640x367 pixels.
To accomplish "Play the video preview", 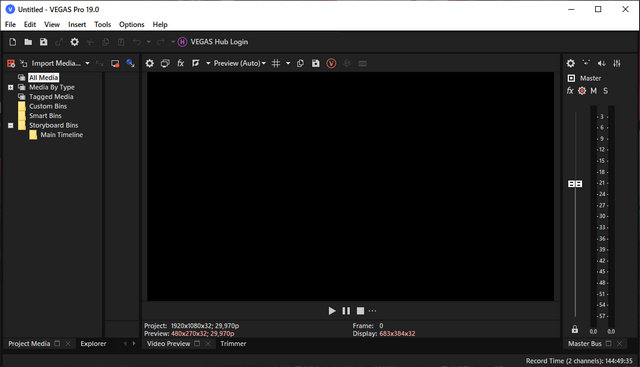I will point(332,311).
